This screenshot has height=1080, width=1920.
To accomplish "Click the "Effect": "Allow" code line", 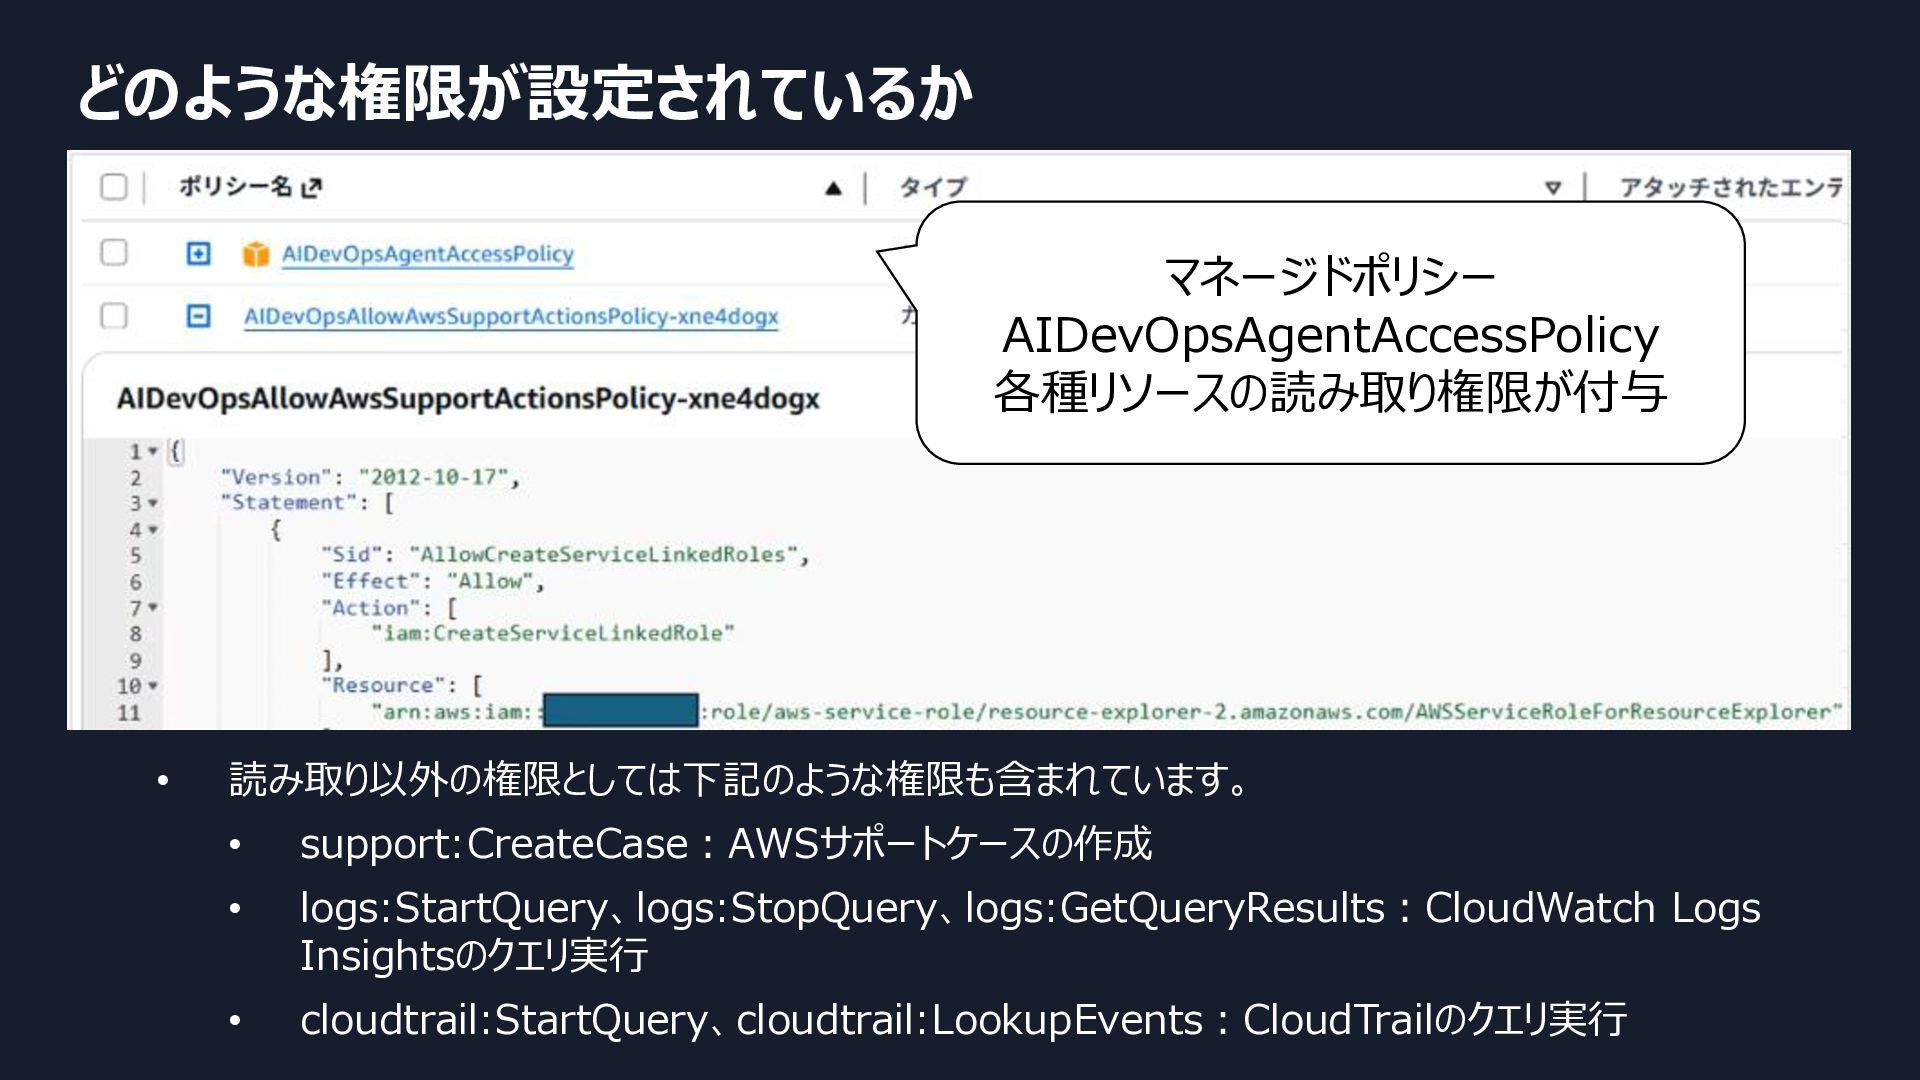I will pos(433,581).
